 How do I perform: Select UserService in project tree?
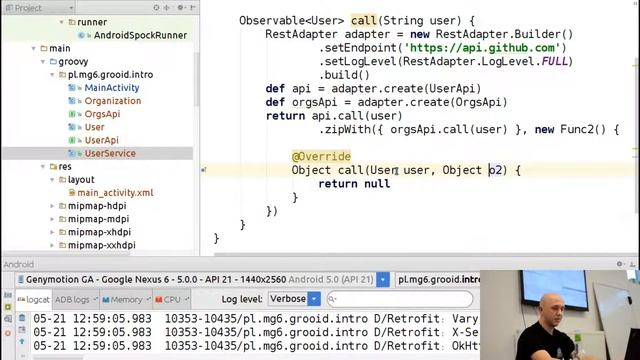pyautogui.click(x=110, y=153)
